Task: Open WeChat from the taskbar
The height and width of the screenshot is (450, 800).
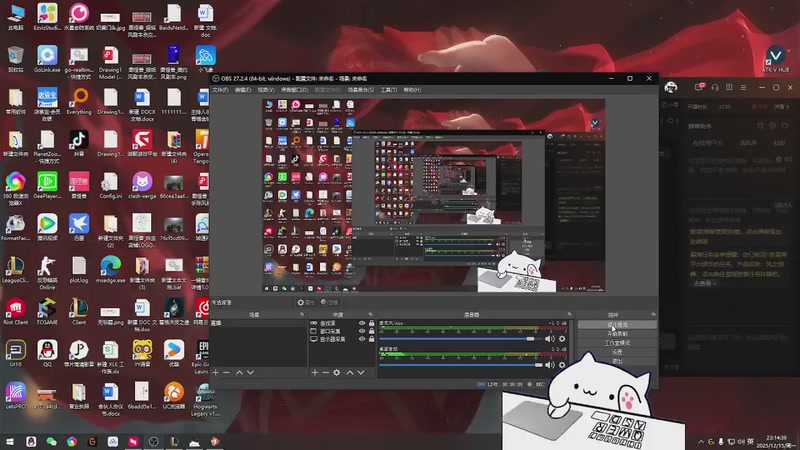Action: point(51,441)
